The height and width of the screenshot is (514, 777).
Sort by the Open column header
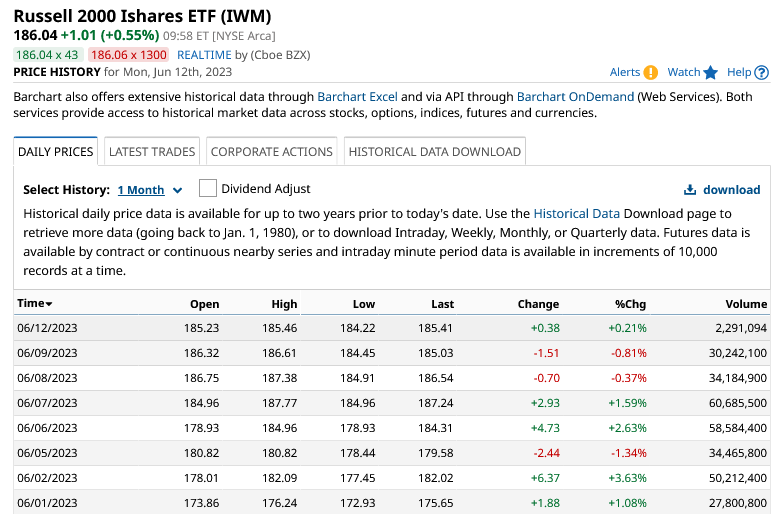click(205, 304)
